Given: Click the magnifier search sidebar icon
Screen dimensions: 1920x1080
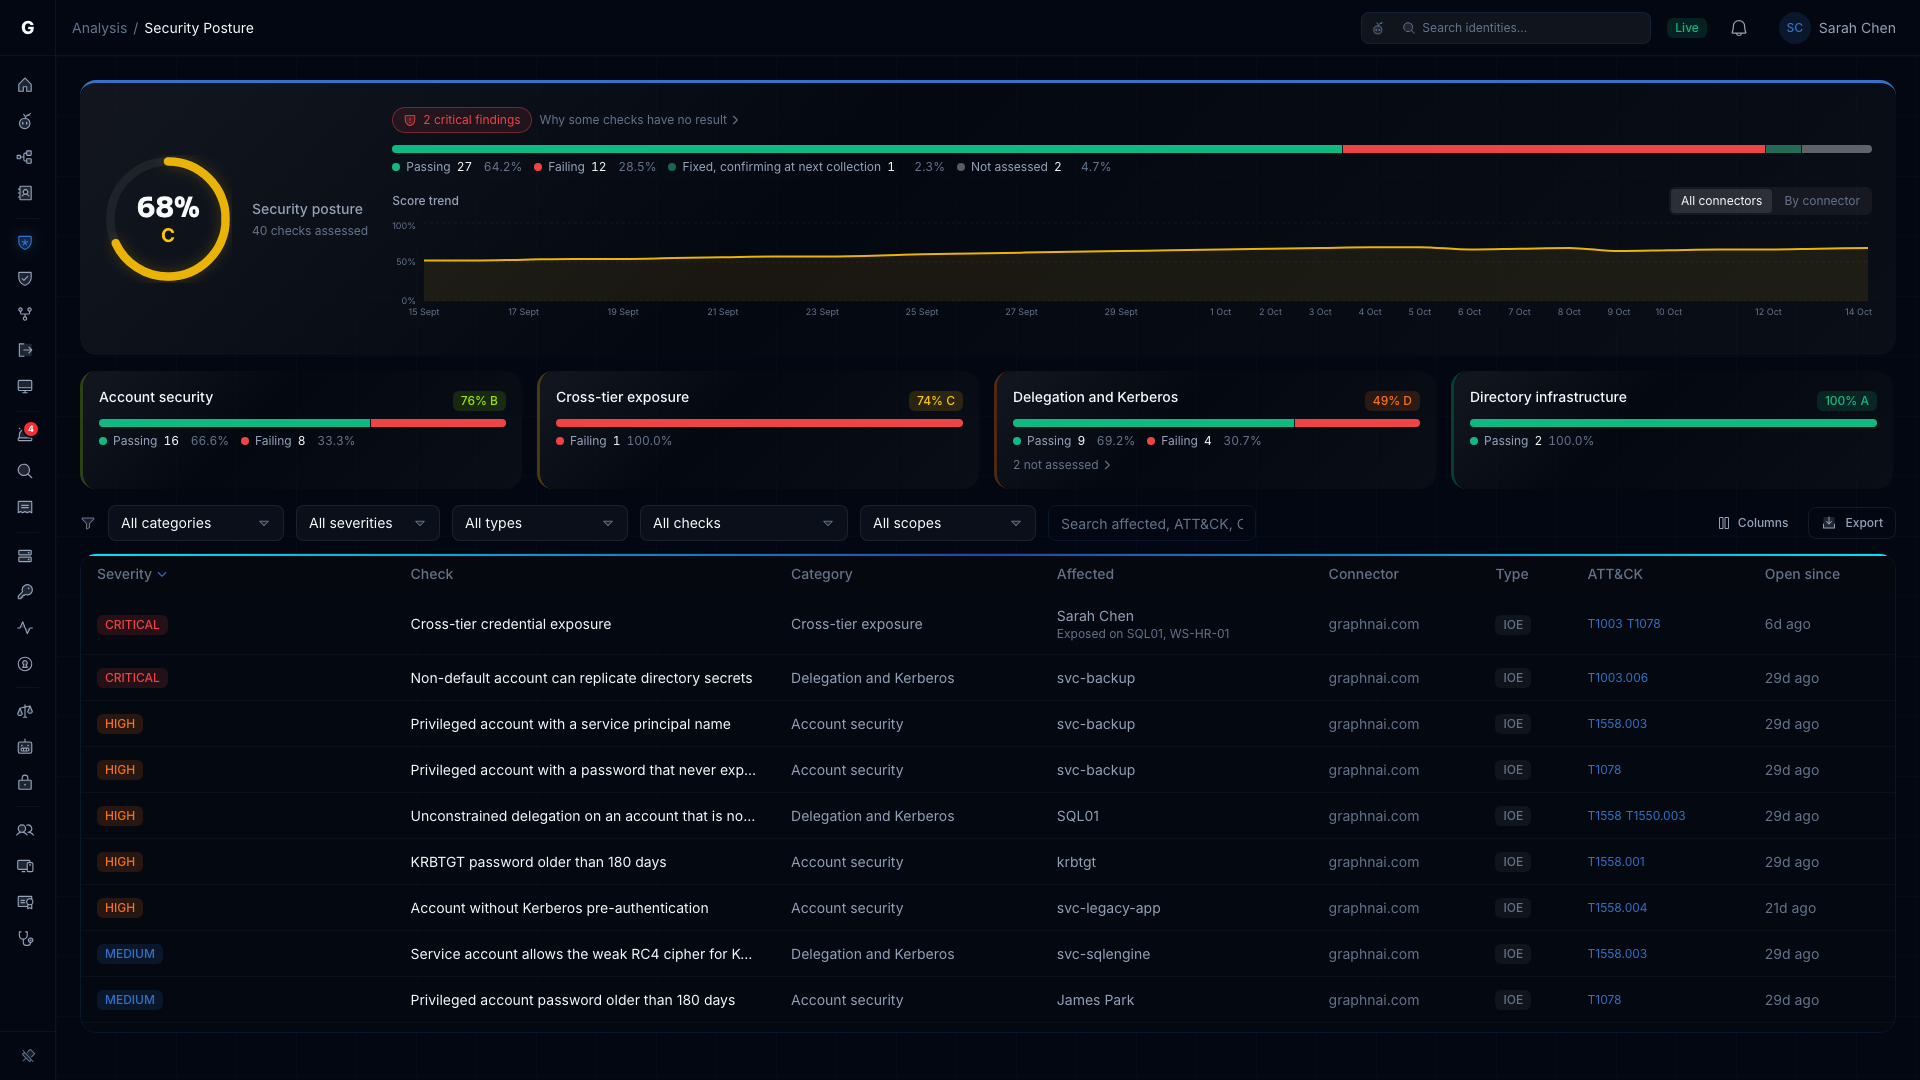Looking at the screenshot, I should click(x=26, y=471).
